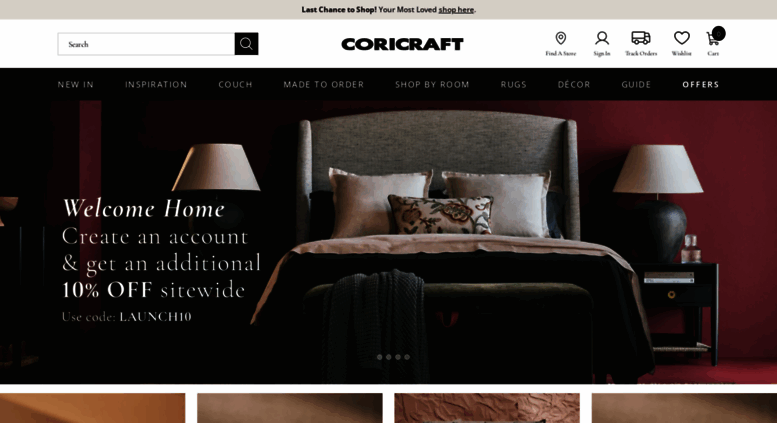Screen dimensions: 777x423
Task: Select the fourth carousel dot
Action: click(x=407, y=357)
